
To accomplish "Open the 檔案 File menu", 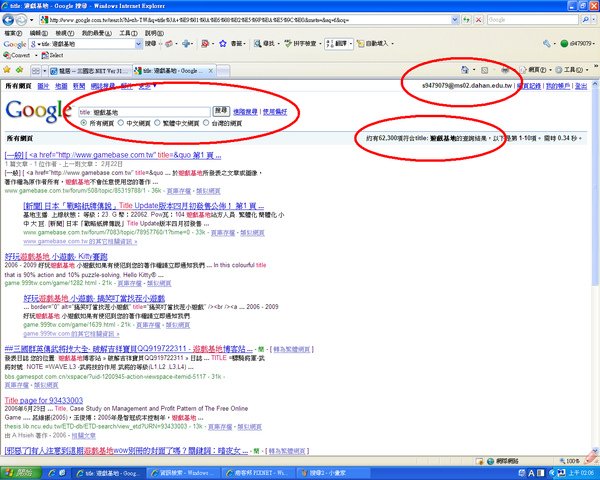I will click(13, 33).
